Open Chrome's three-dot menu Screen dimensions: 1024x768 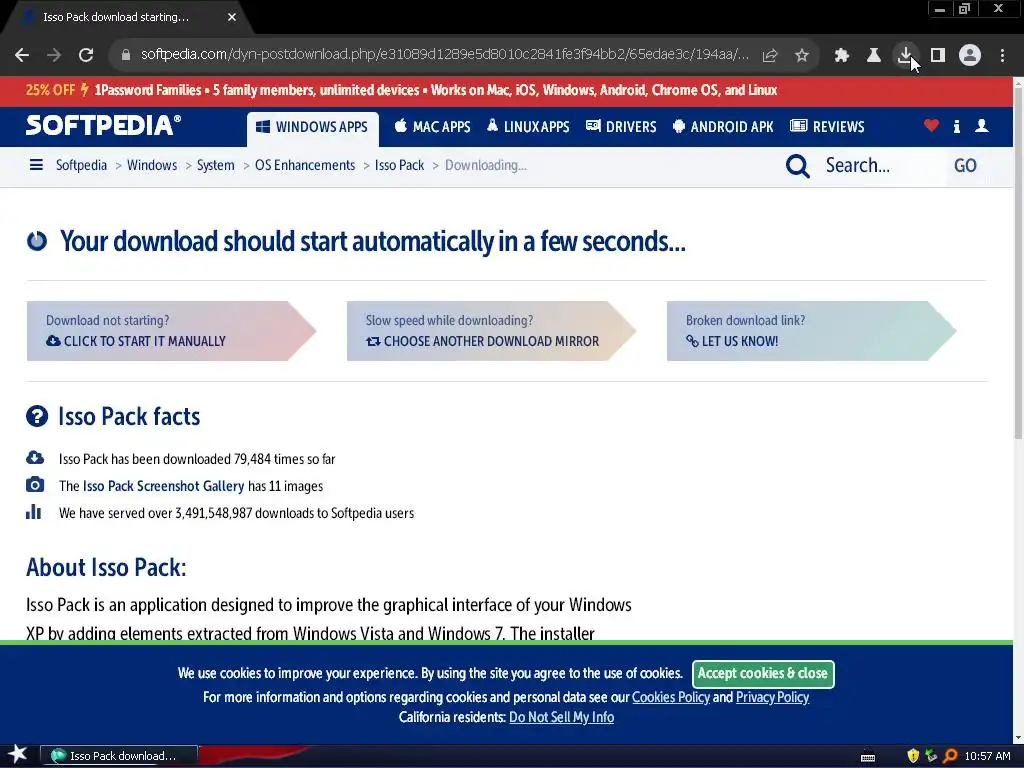1002,56
